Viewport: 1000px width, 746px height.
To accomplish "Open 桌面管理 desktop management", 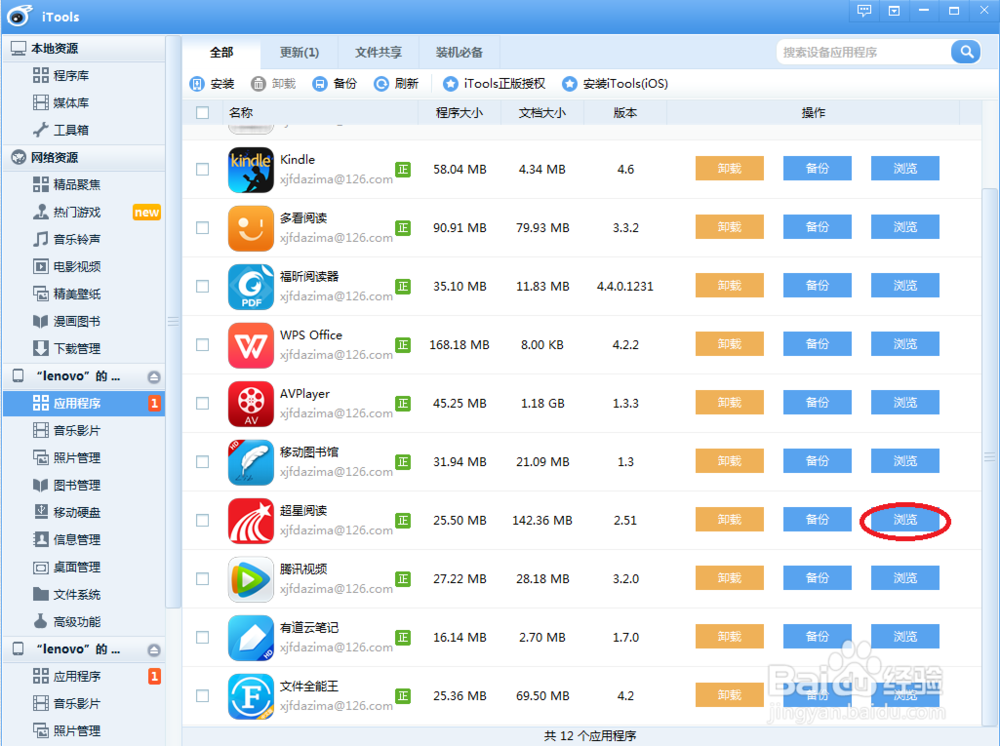I will tap(76, 567).
